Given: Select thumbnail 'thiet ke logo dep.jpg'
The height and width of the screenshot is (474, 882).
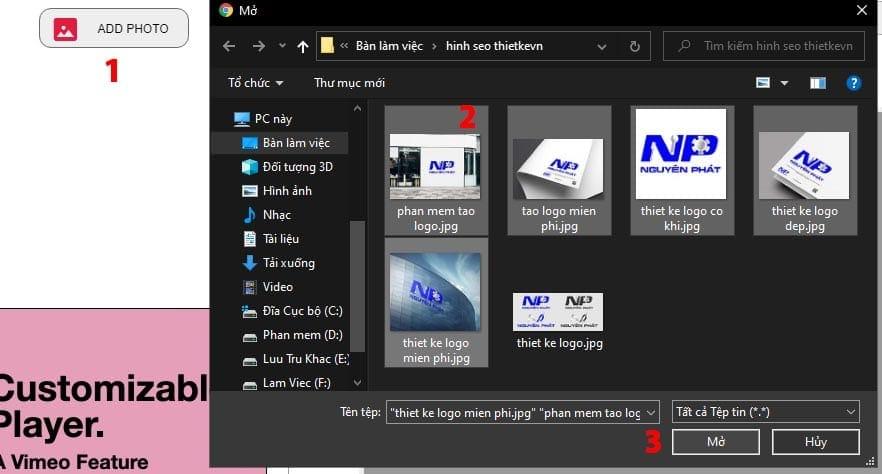Looking at the screenshot, I should [804, 170].
